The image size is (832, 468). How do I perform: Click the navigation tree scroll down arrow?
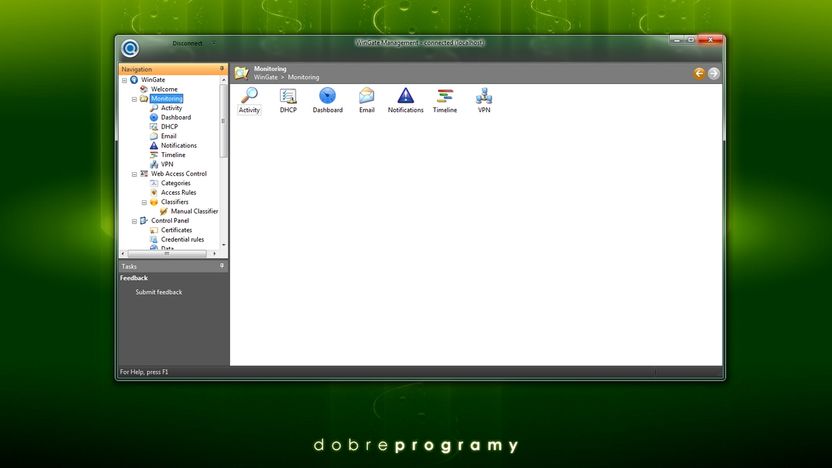coord(223,245)
